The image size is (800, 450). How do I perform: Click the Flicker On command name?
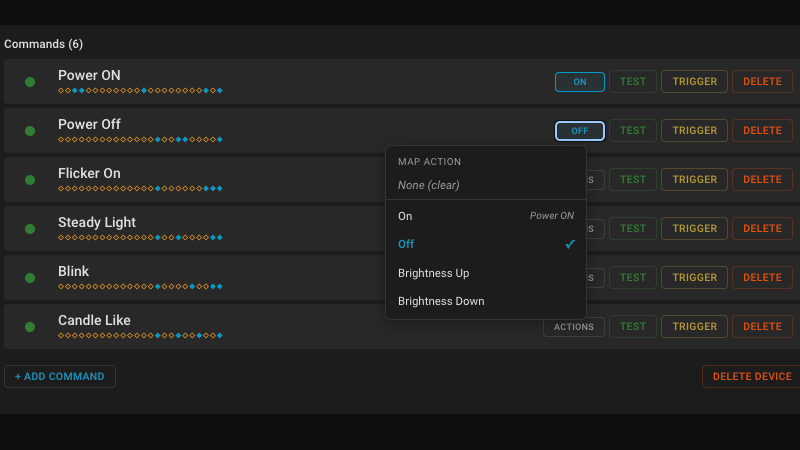tap(89, 173)
